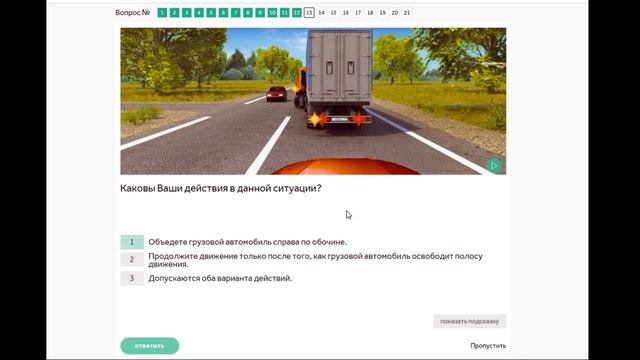Jump to question number 16
640x360 pixels.
click(346, 13)
